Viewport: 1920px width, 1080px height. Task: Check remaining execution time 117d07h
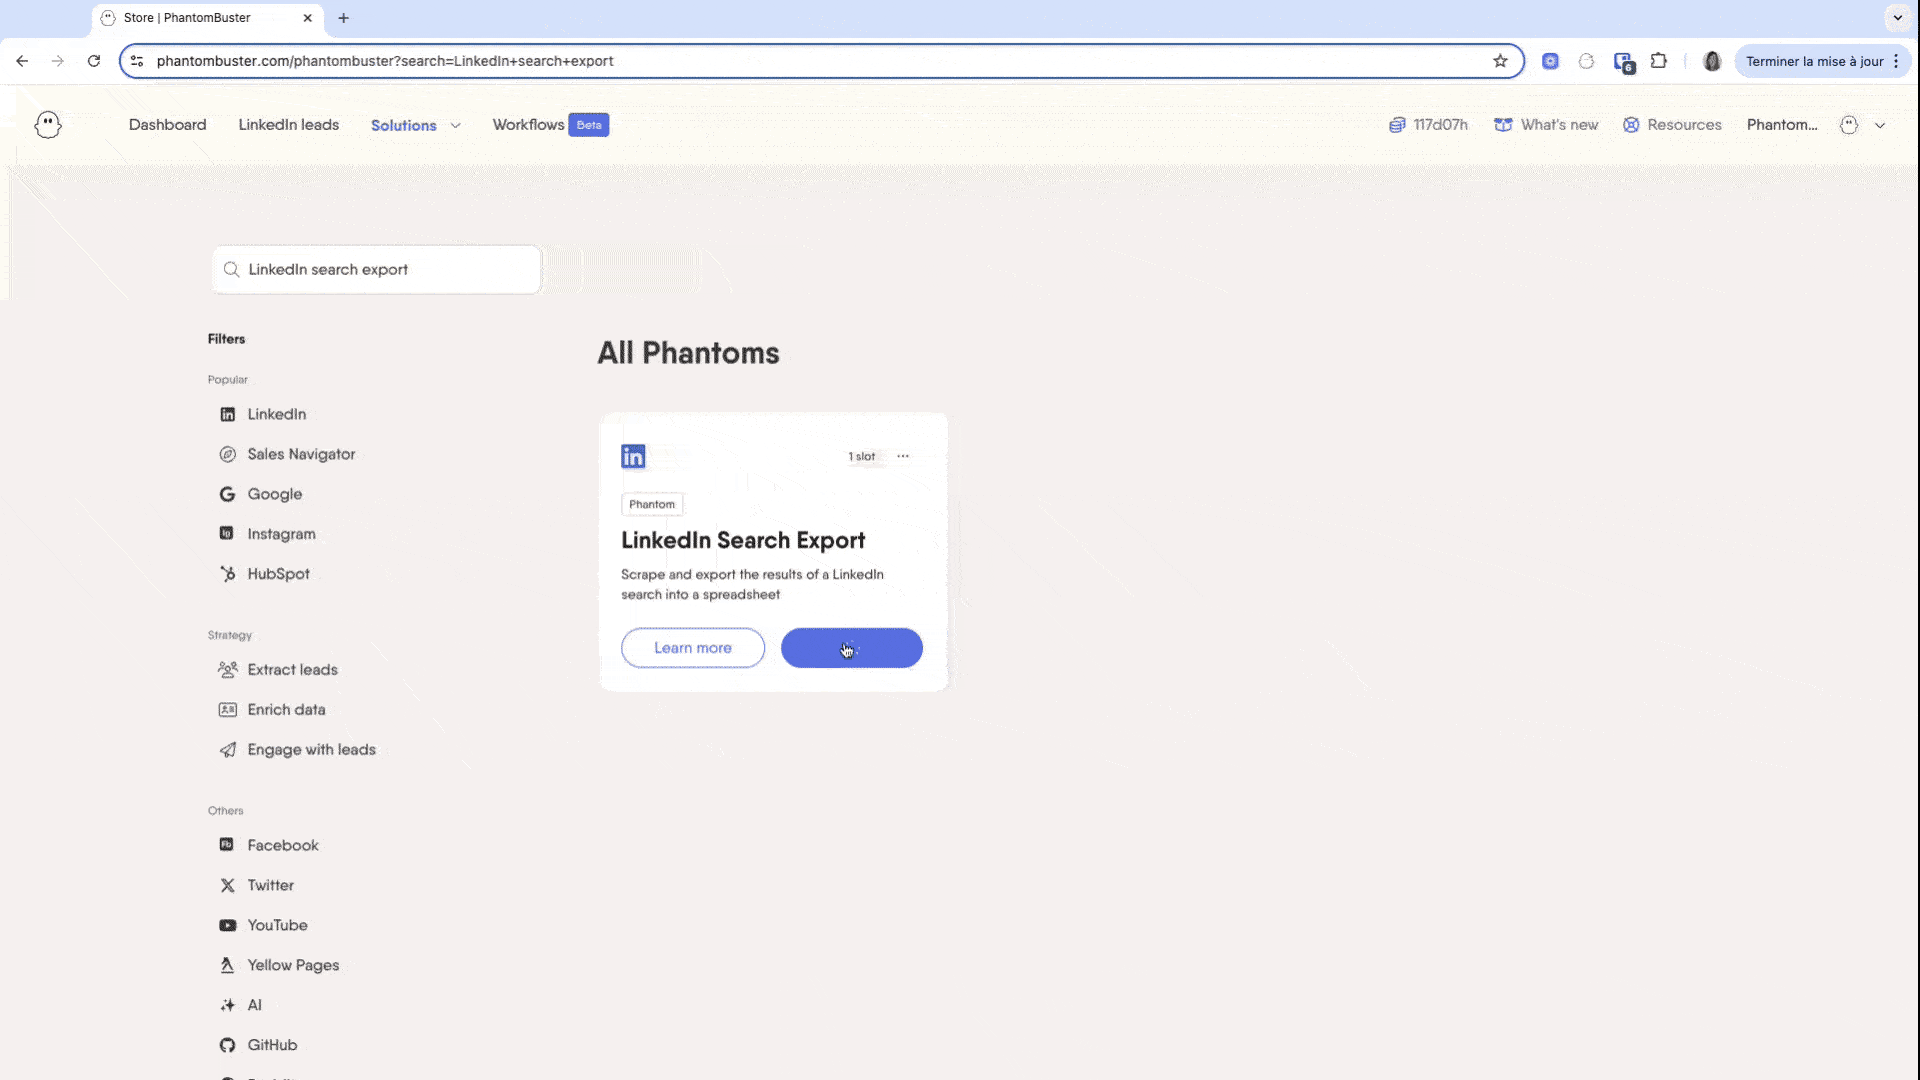[x=1428, y=125]
